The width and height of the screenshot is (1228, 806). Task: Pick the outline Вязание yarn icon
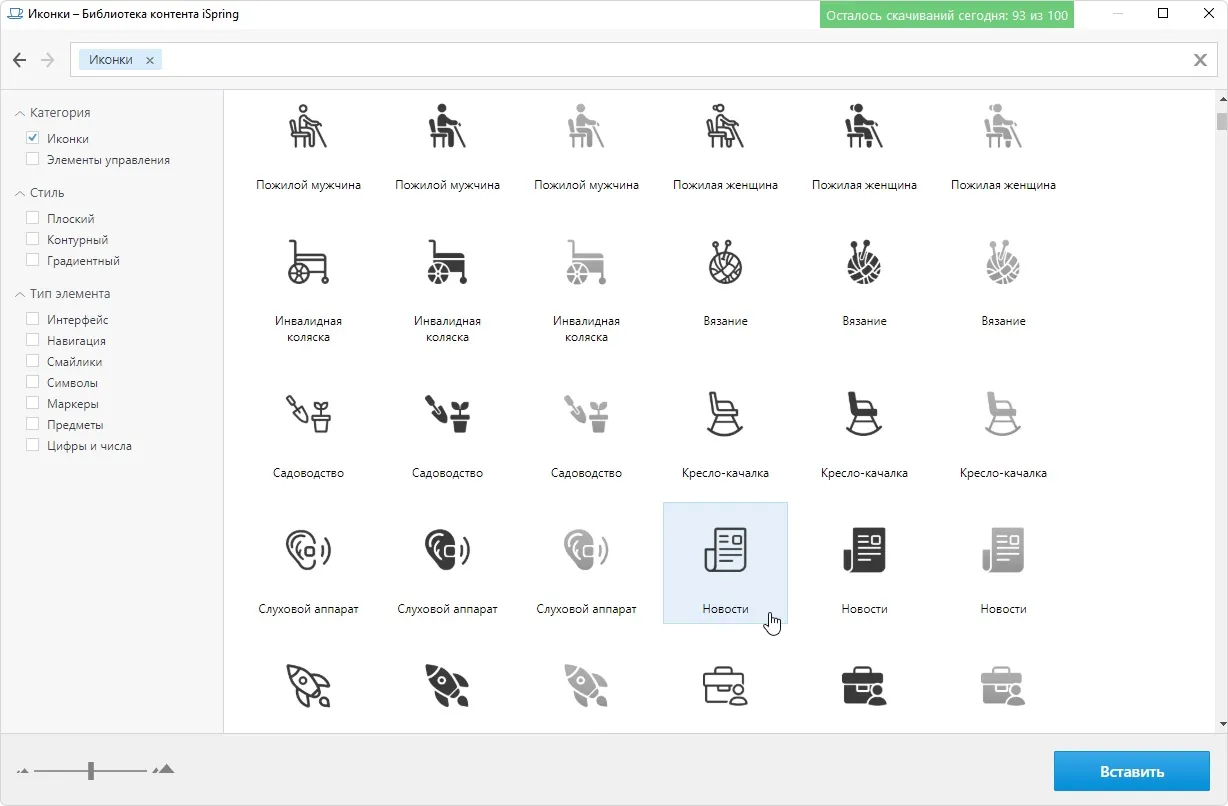click(x=725, y=262)
